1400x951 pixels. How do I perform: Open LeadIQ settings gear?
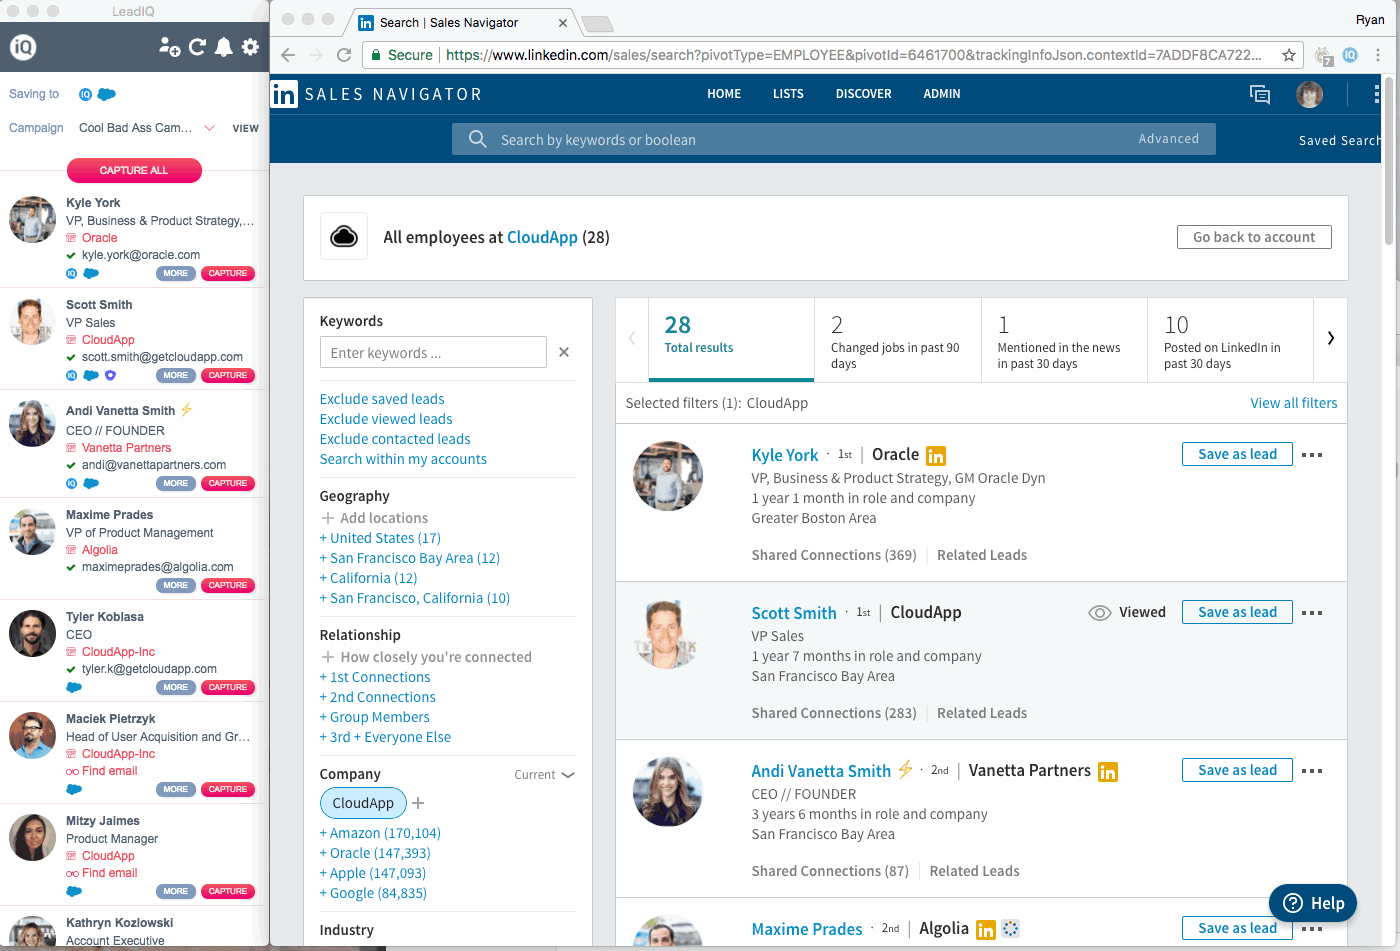pyautogui.click(x=250, y=47)
